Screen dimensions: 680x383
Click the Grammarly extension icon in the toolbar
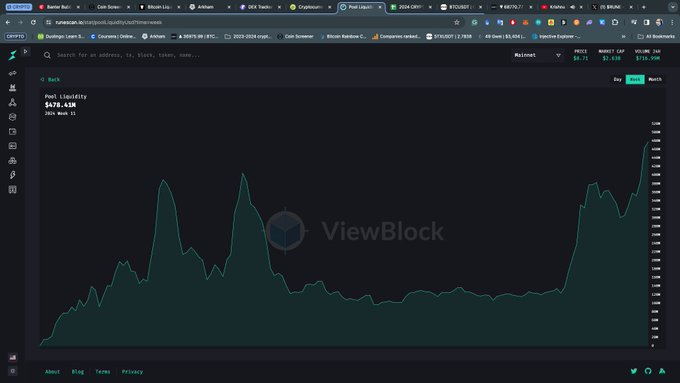(474, 22)
